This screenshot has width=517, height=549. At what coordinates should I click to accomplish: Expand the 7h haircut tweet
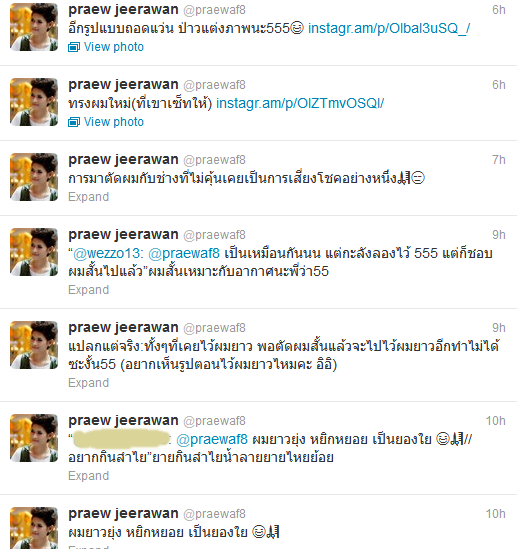(x=89, y=197)
